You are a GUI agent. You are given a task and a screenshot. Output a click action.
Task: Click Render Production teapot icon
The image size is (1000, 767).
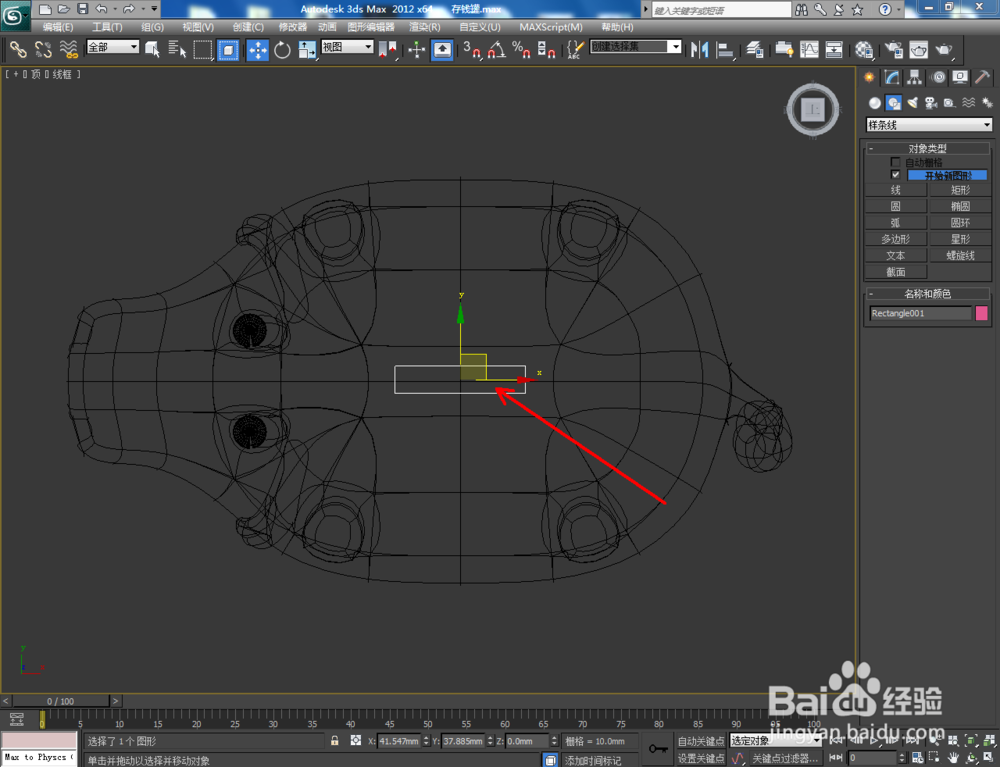[x=944, y=49]
